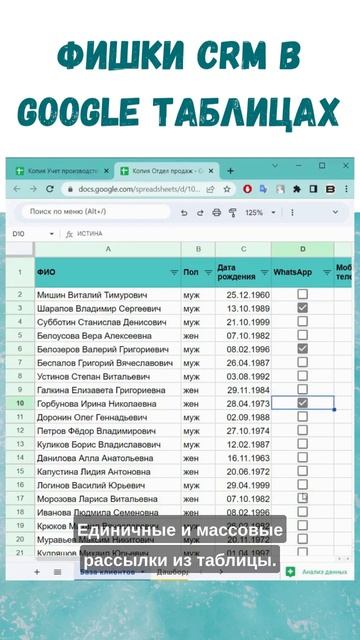
Task: Toggle WhatsApp checkbox for Мишин Виталий Тимурович
Action: point(302,294)
